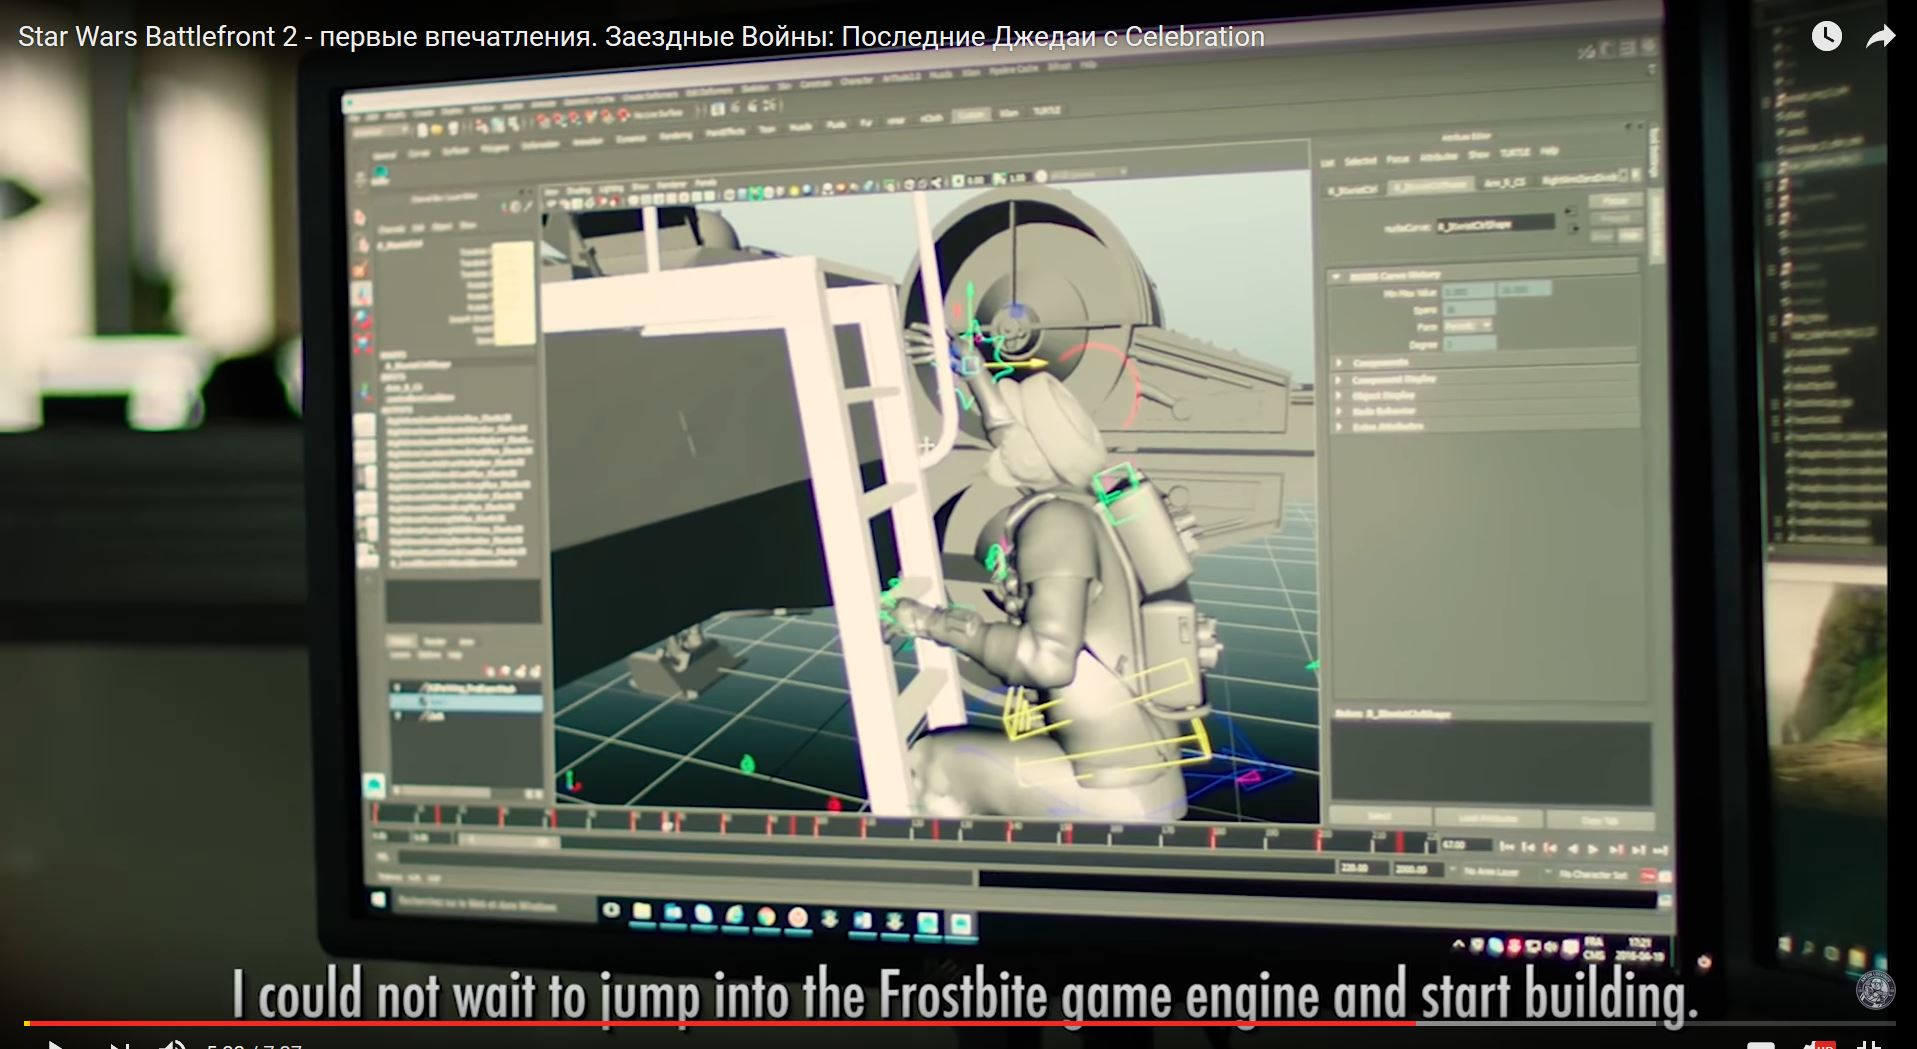Image resolution: width=1917 pixels, height=1049 pixels.
Task: Open the Shading menu in the viewport panel
Action: 578,190
